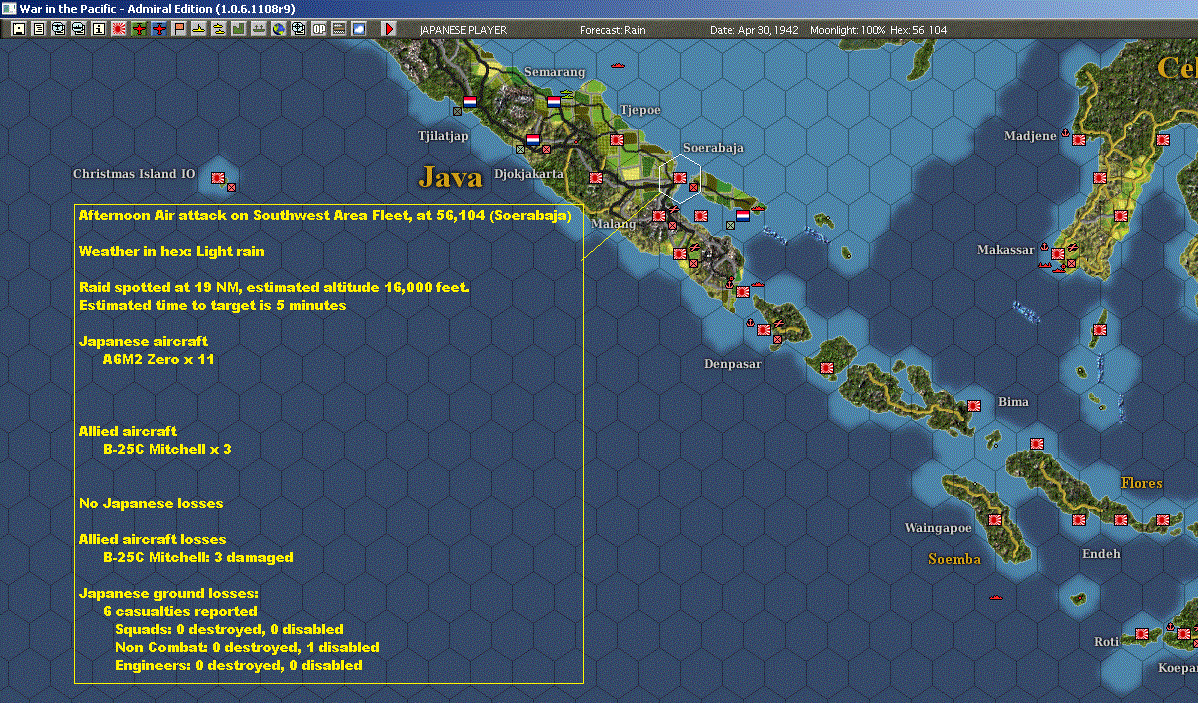Click 'Engineers: 0 destroyed, 0 disabled' line

tap(239, 666)
